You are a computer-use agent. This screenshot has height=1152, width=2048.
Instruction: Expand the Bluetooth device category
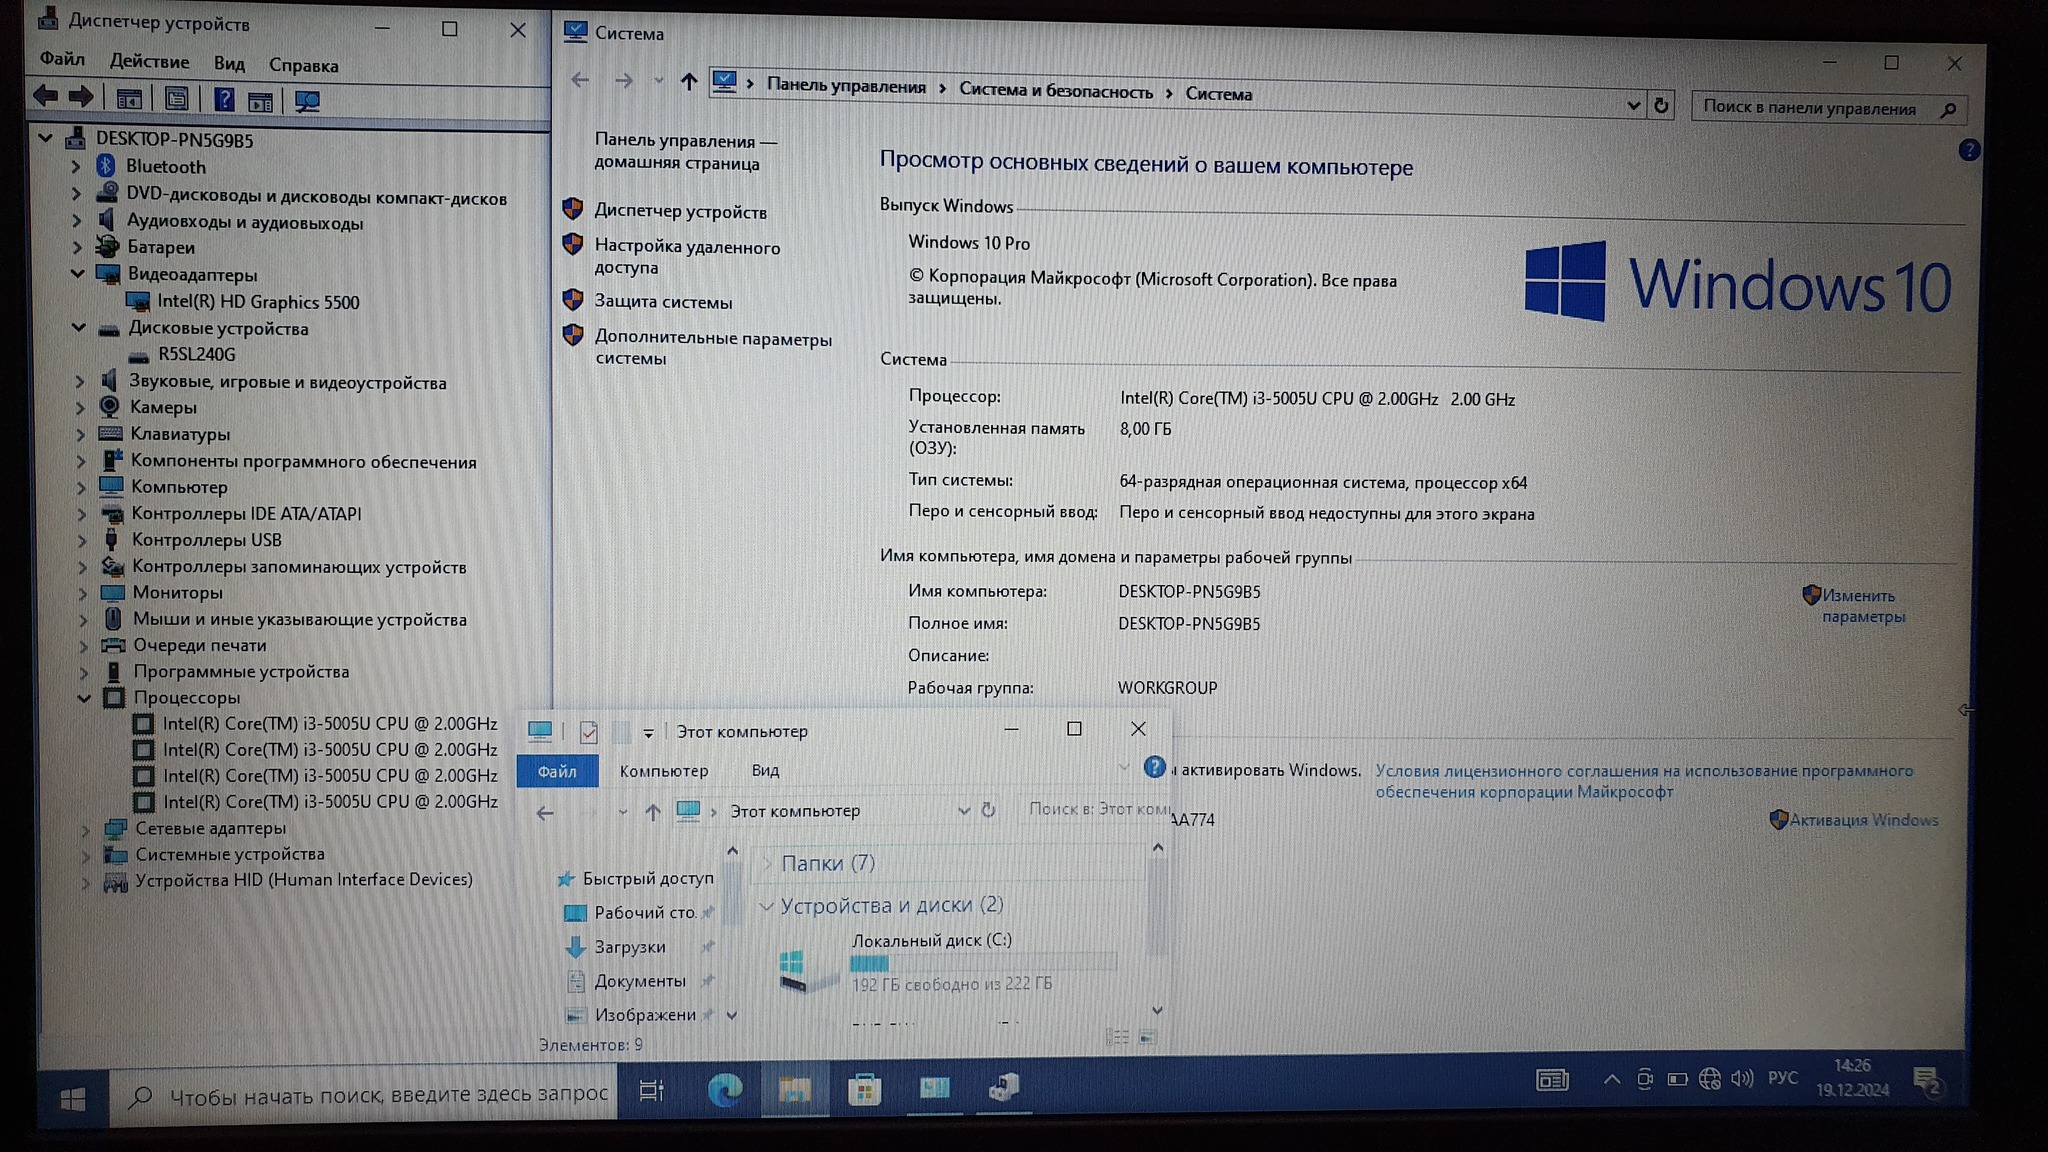pos(76,167)
